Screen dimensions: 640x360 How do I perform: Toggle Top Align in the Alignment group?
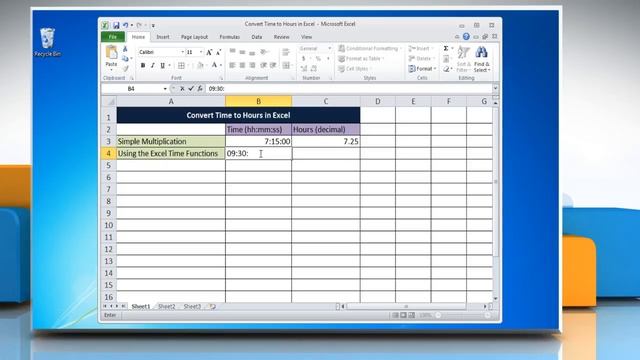pos(232,52)
